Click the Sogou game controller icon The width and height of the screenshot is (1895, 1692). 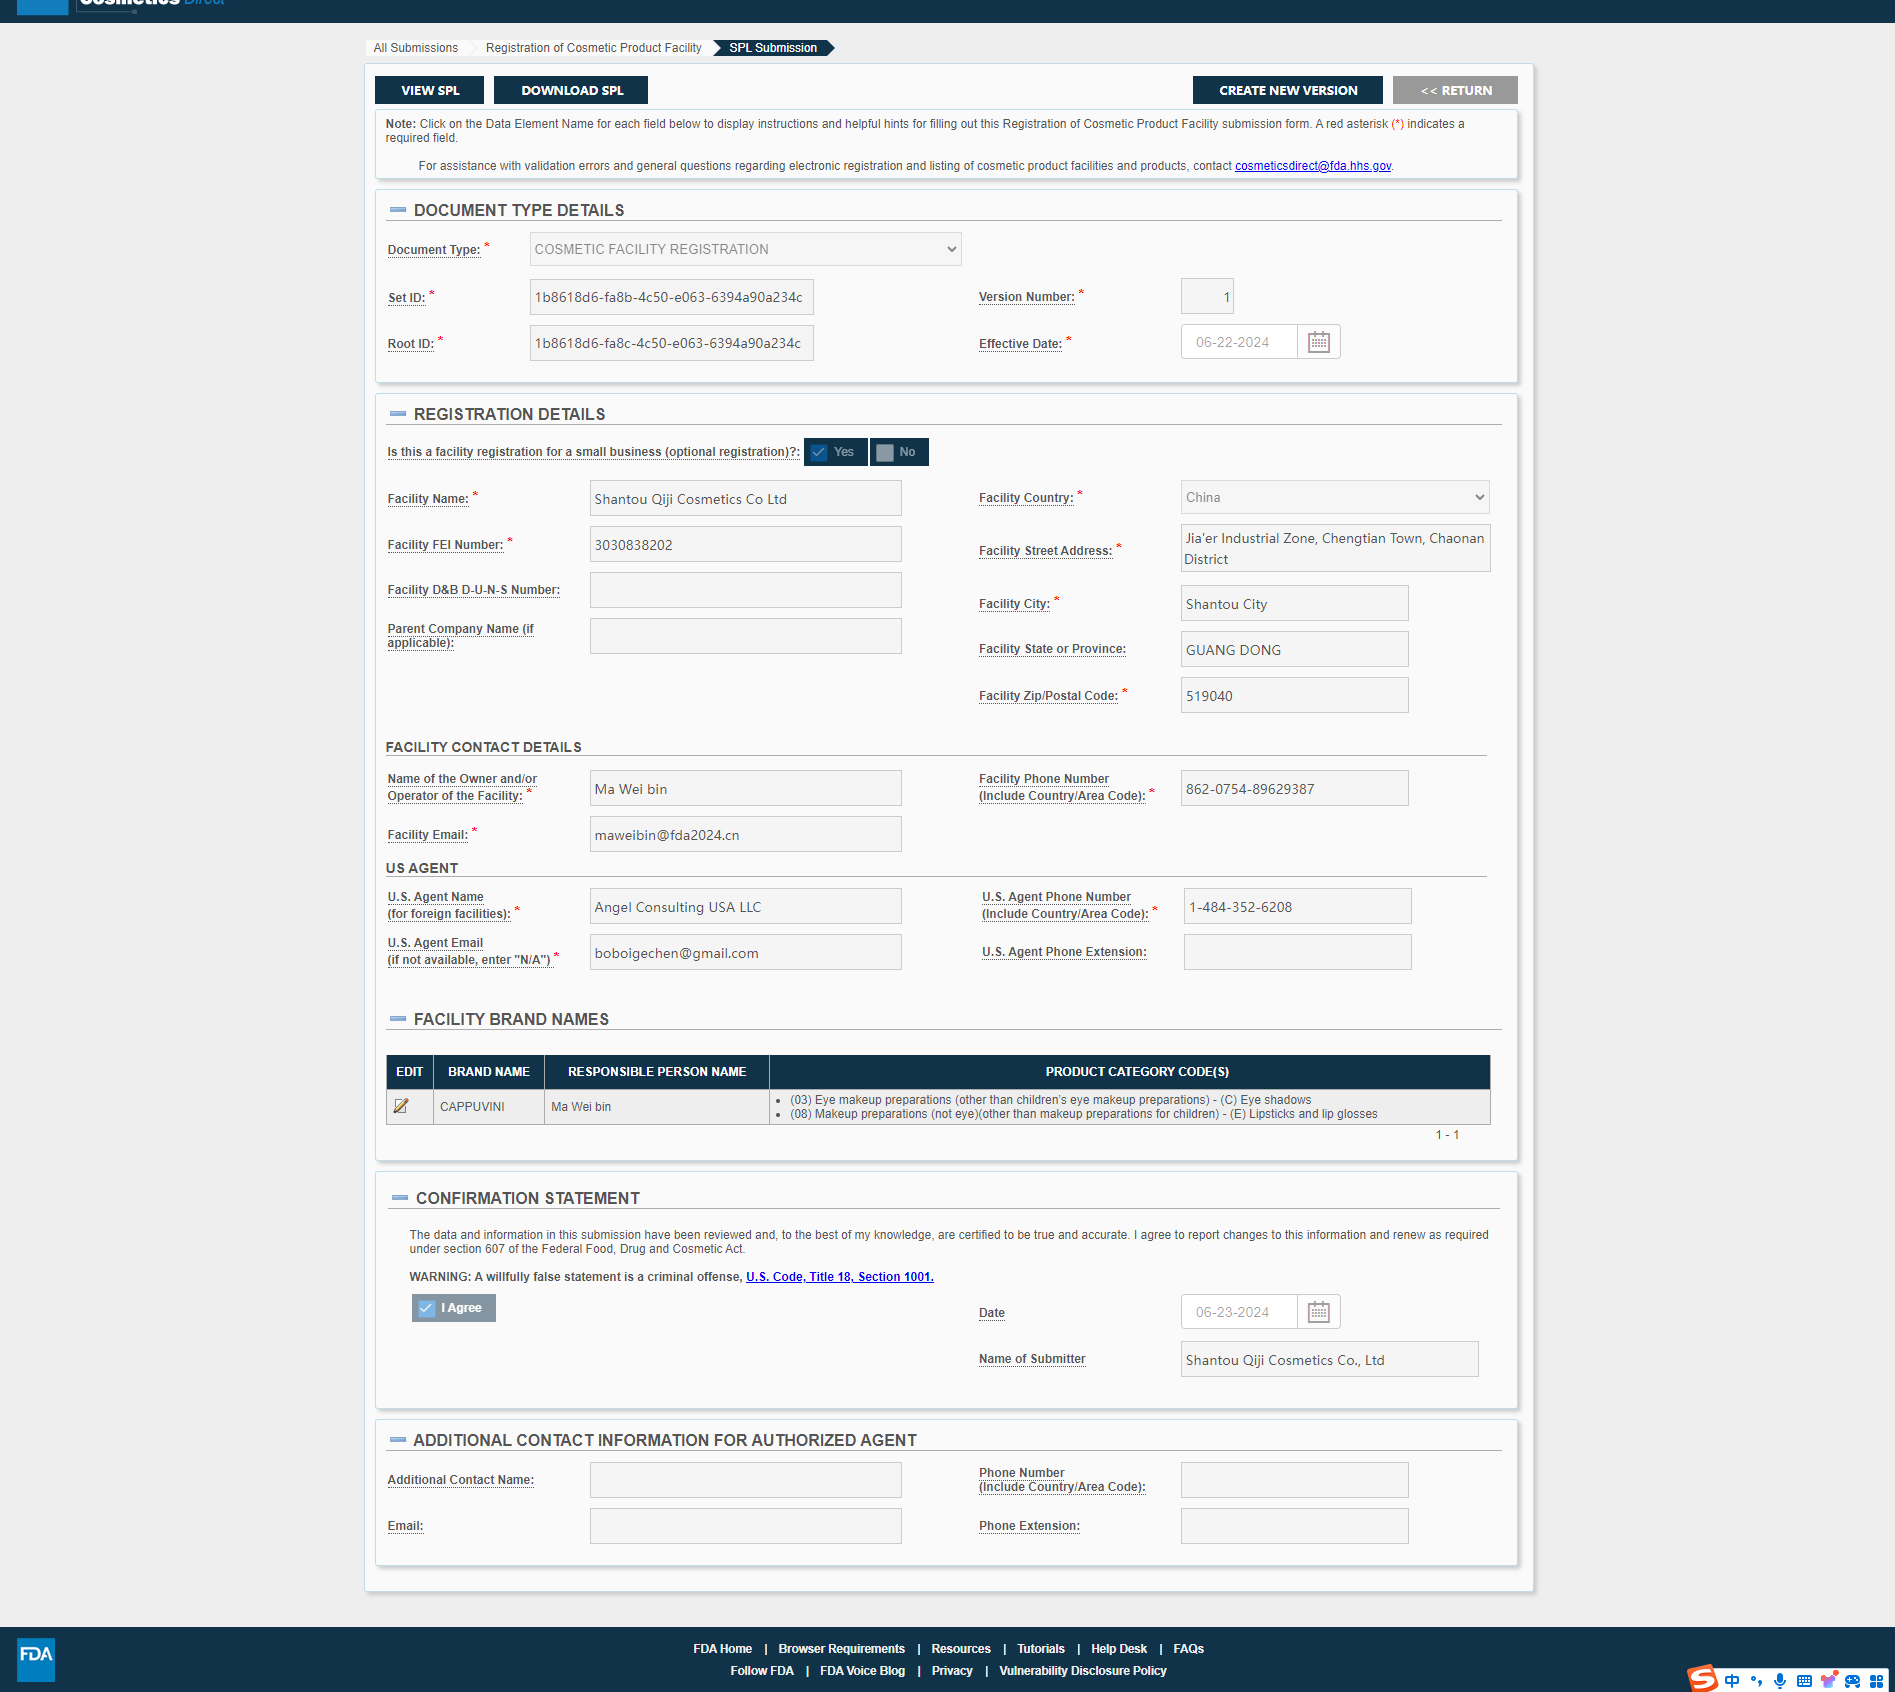point(1852,1681)
